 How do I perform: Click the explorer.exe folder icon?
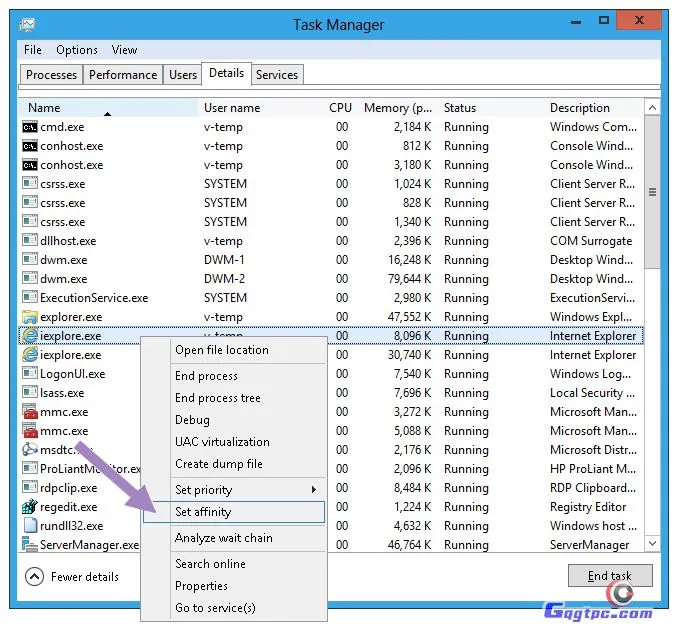click(30, 317)
